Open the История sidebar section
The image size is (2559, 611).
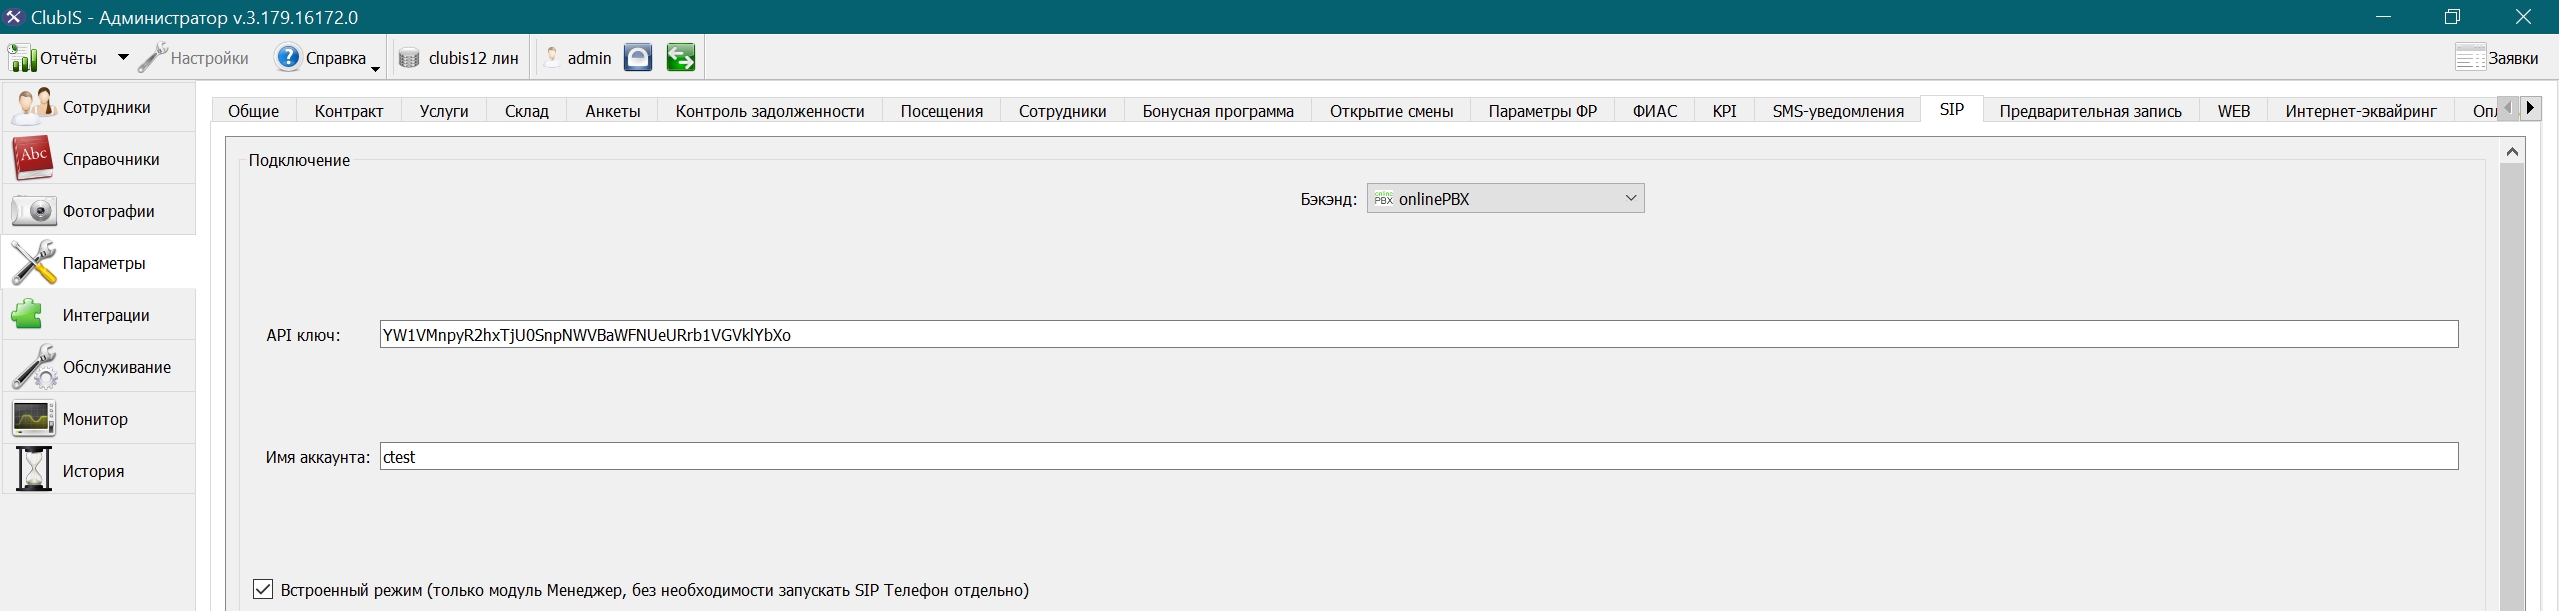tap(98, 471)
